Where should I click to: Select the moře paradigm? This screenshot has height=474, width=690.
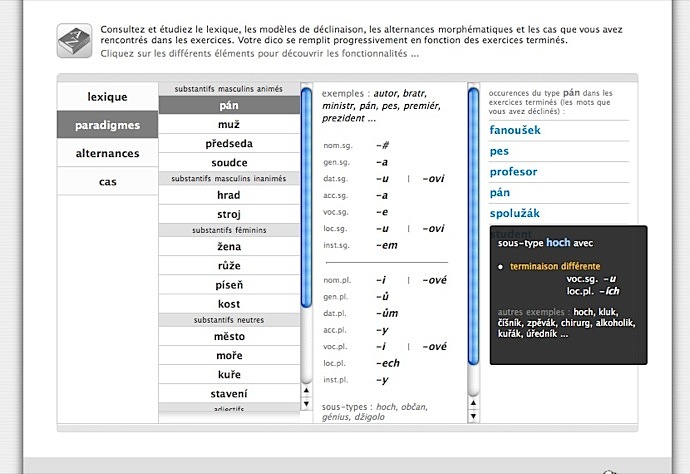229,355
